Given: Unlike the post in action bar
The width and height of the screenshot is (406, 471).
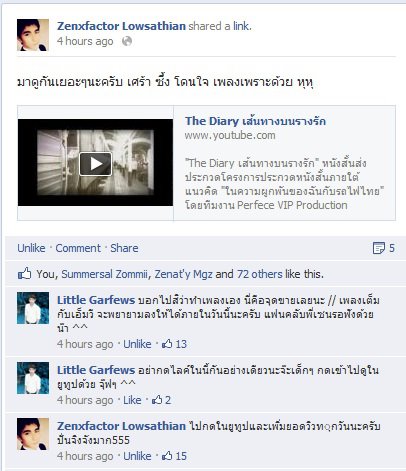Looking at the screenshot, I should 31,248.
